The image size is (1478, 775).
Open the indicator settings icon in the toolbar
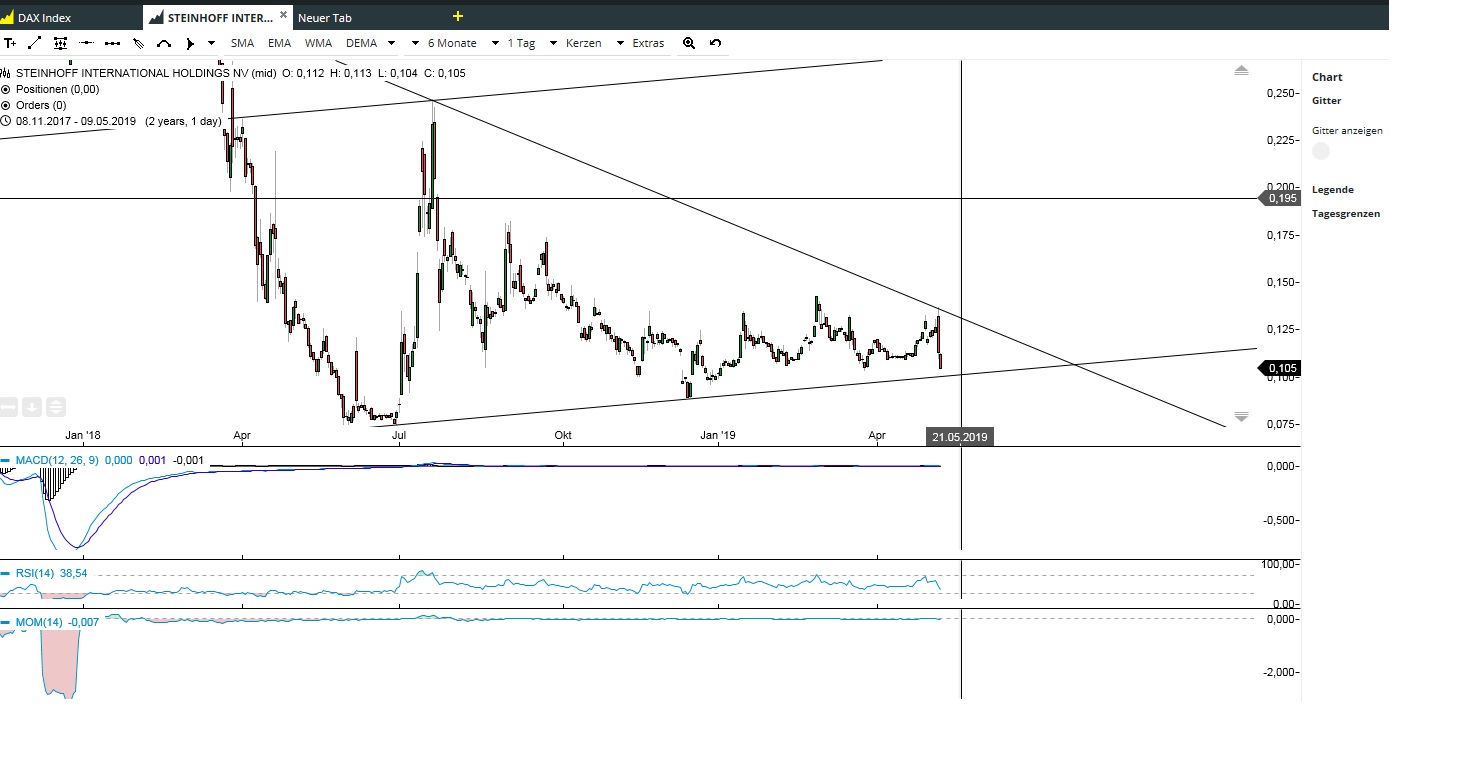[60, 43]
